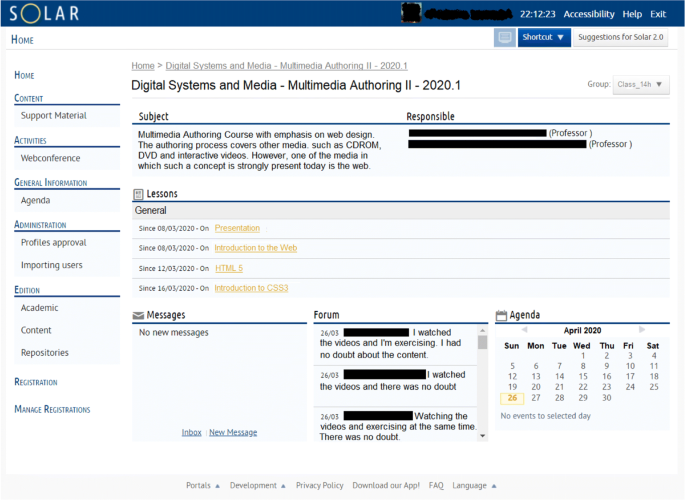The height and width of the screenshot is (500, 685).
Task: Open Support Material in sidebar
Action: [x=54, y=116]
